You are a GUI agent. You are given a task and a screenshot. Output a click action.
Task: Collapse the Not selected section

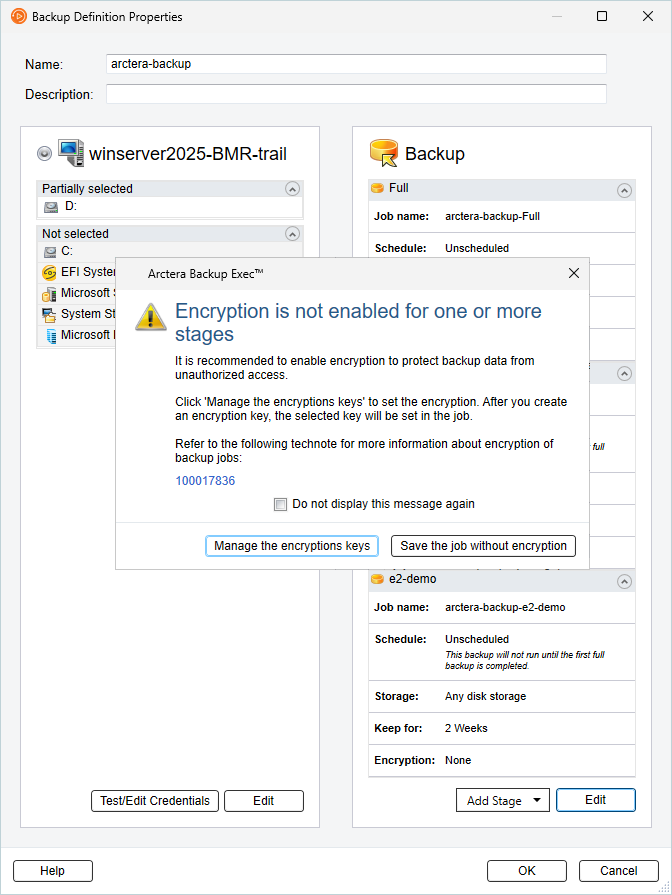(x=292, y=234)
